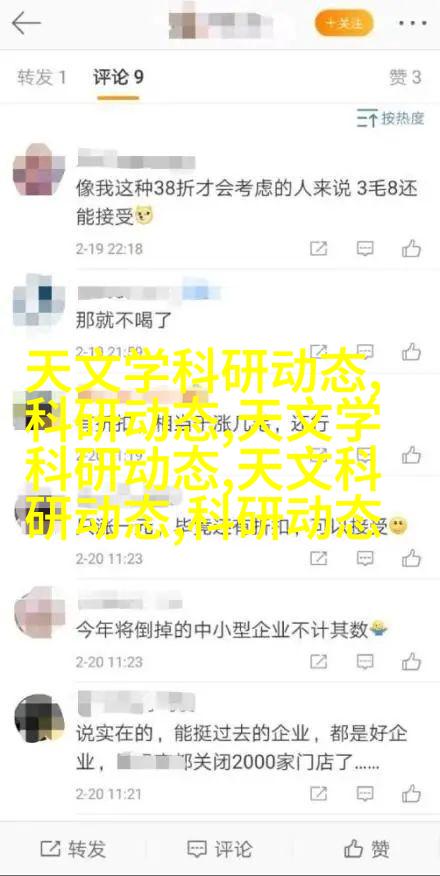Go back using the top-left arrow

pyautogui.click(x=26, y=24)
